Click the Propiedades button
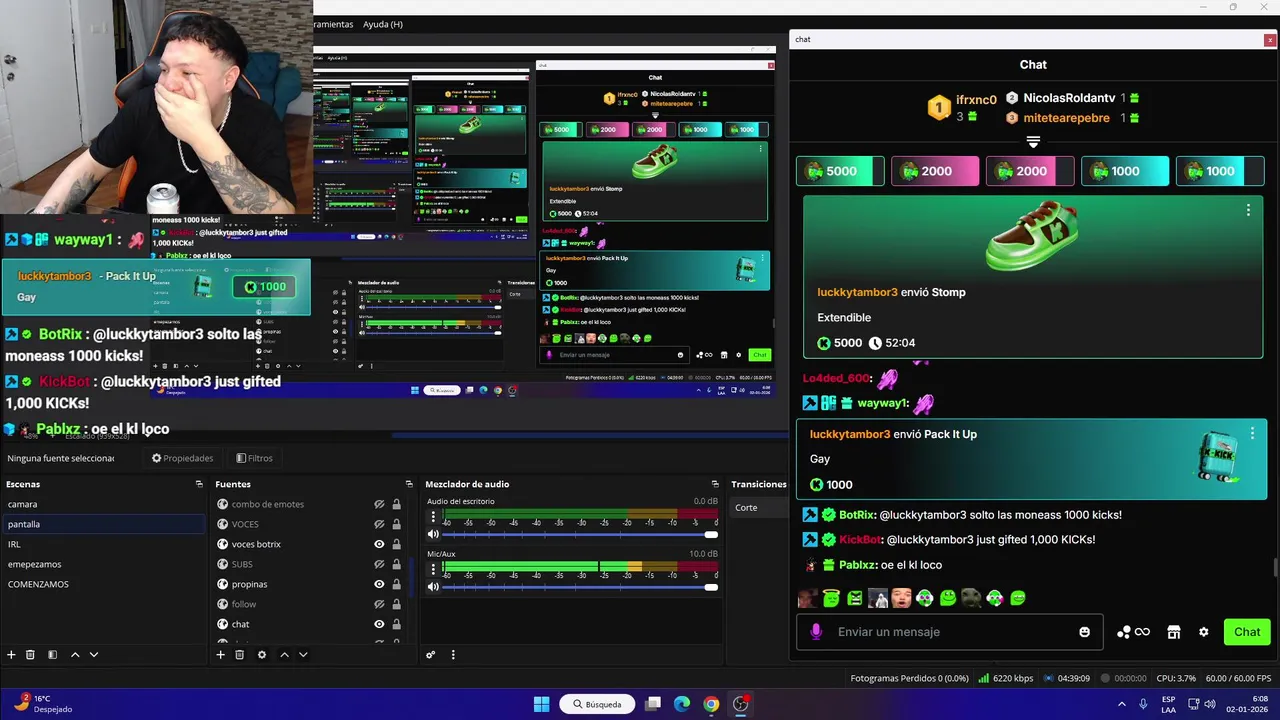 [183, 458]
